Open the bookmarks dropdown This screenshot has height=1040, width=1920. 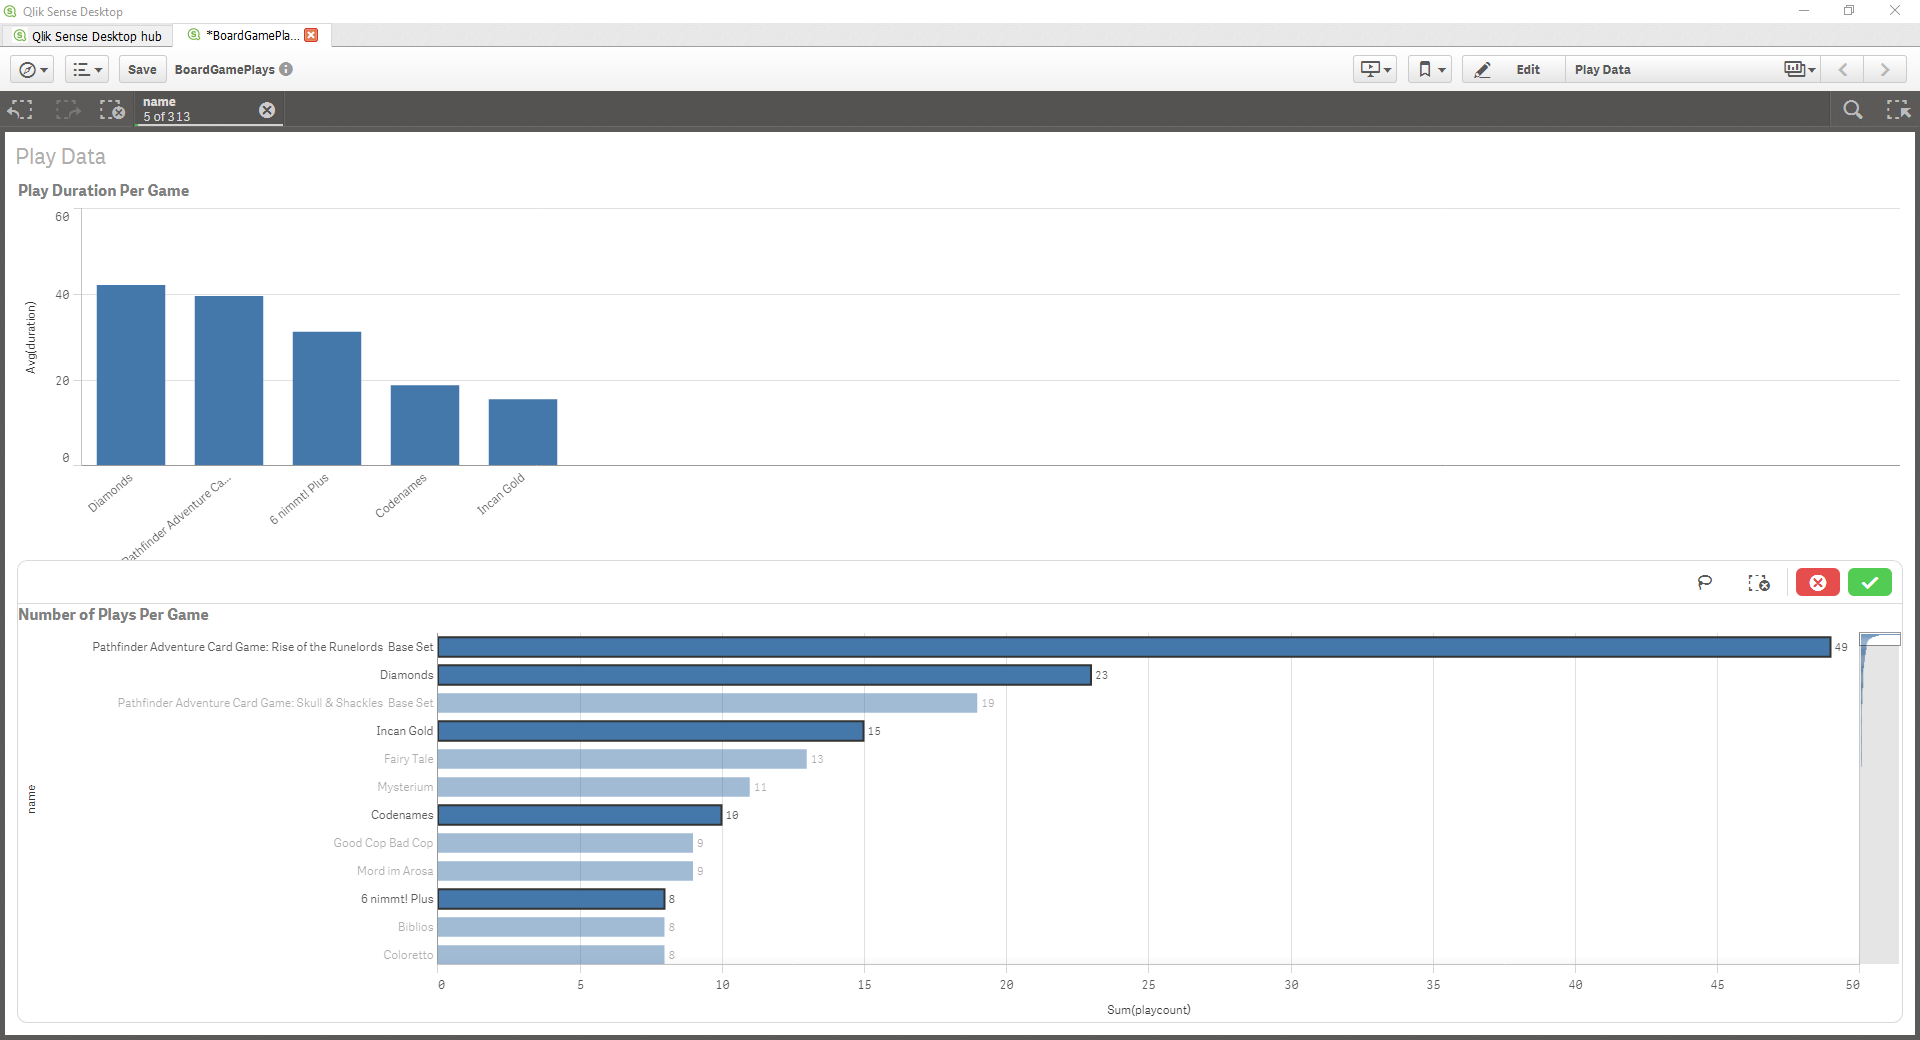tap(1430, 69)
